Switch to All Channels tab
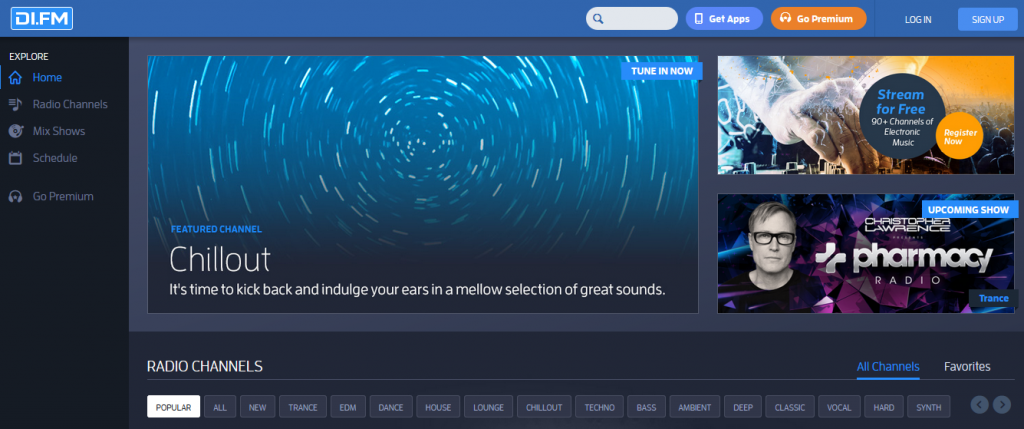The image size is (1024, 429). [888, 367]
